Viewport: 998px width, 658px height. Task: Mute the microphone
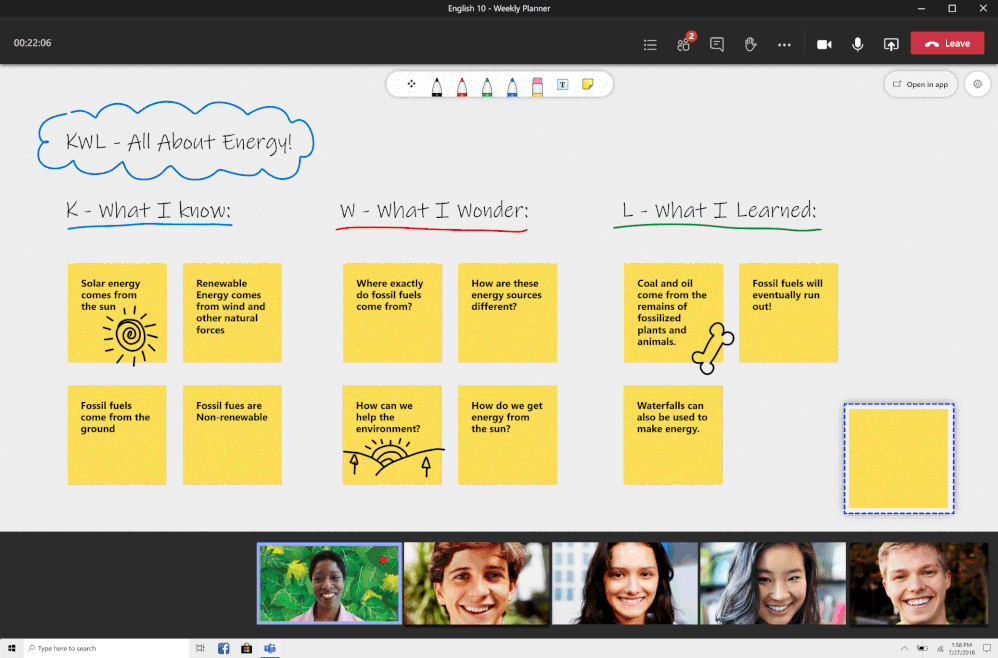tap(857, 43)
